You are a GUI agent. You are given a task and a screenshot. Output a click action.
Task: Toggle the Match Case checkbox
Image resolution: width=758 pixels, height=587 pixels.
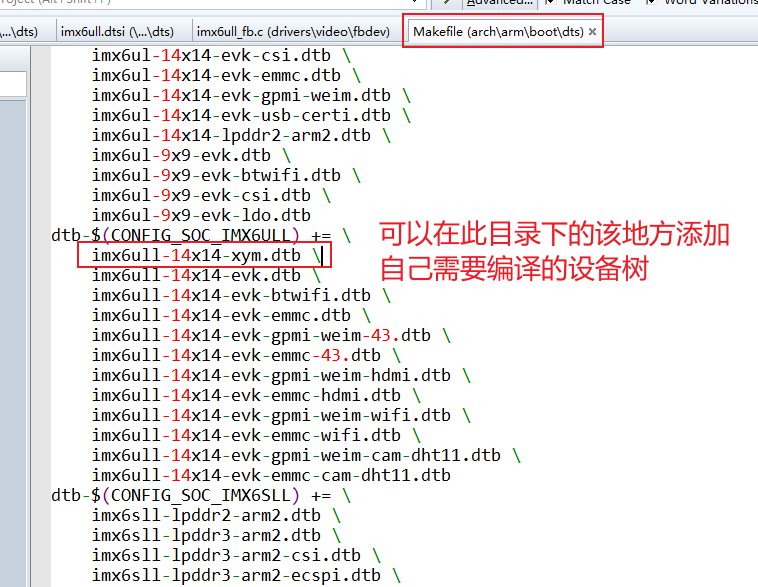pyautogui.click(x=550, y=2)
